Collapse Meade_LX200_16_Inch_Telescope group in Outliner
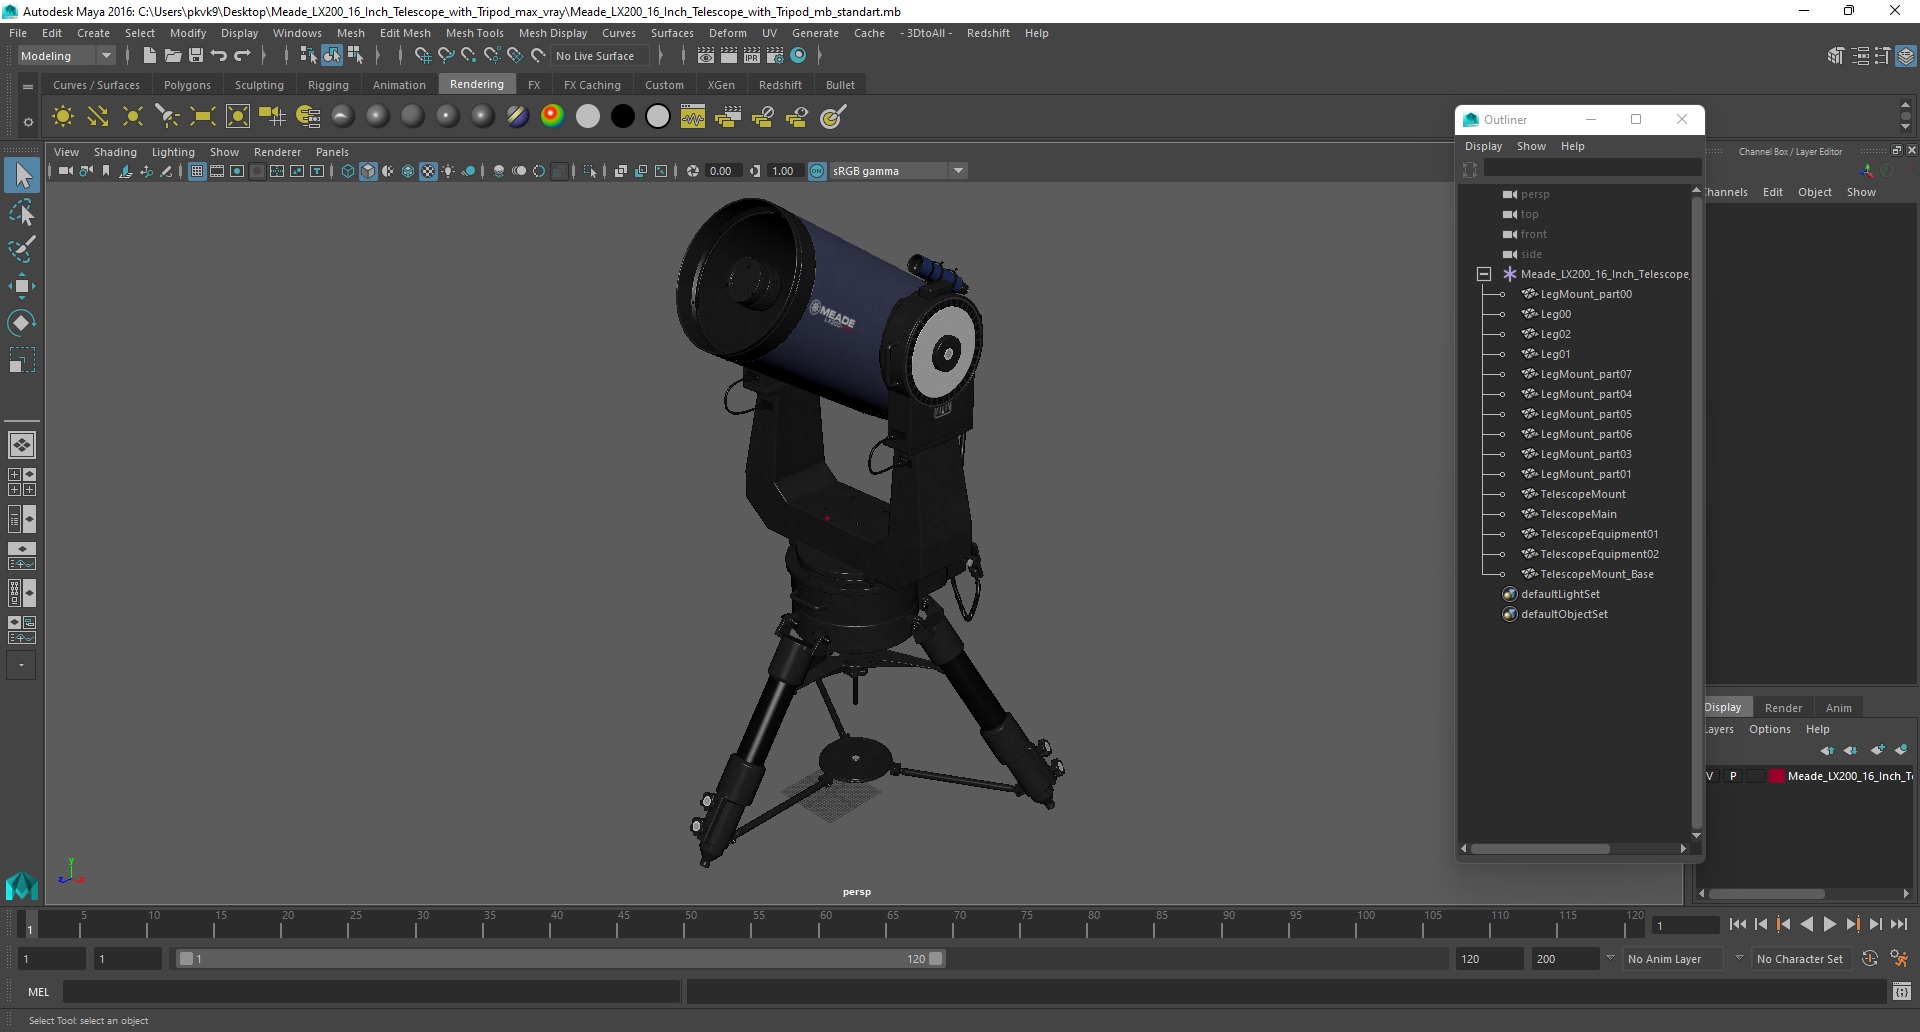This screenshot has height=1032, width=1920. (1484, 274)
